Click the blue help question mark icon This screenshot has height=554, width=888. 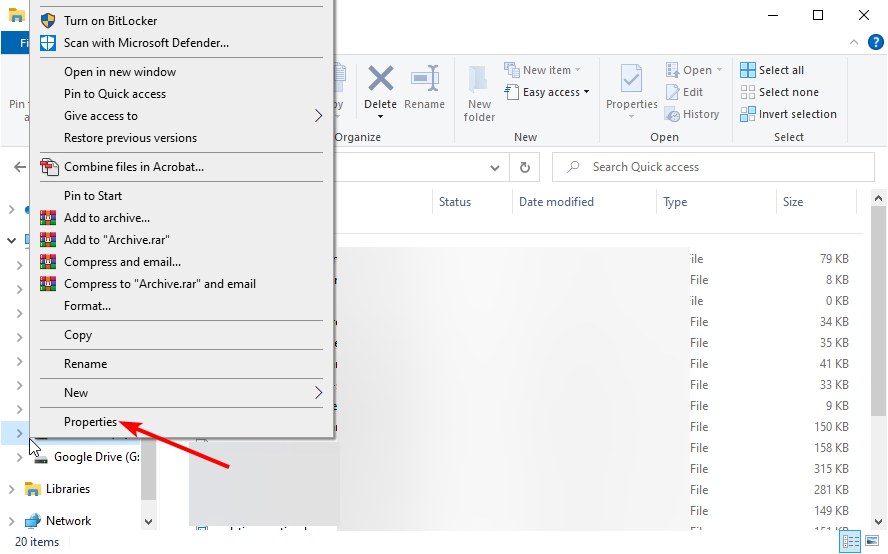(x=876, y=42)
